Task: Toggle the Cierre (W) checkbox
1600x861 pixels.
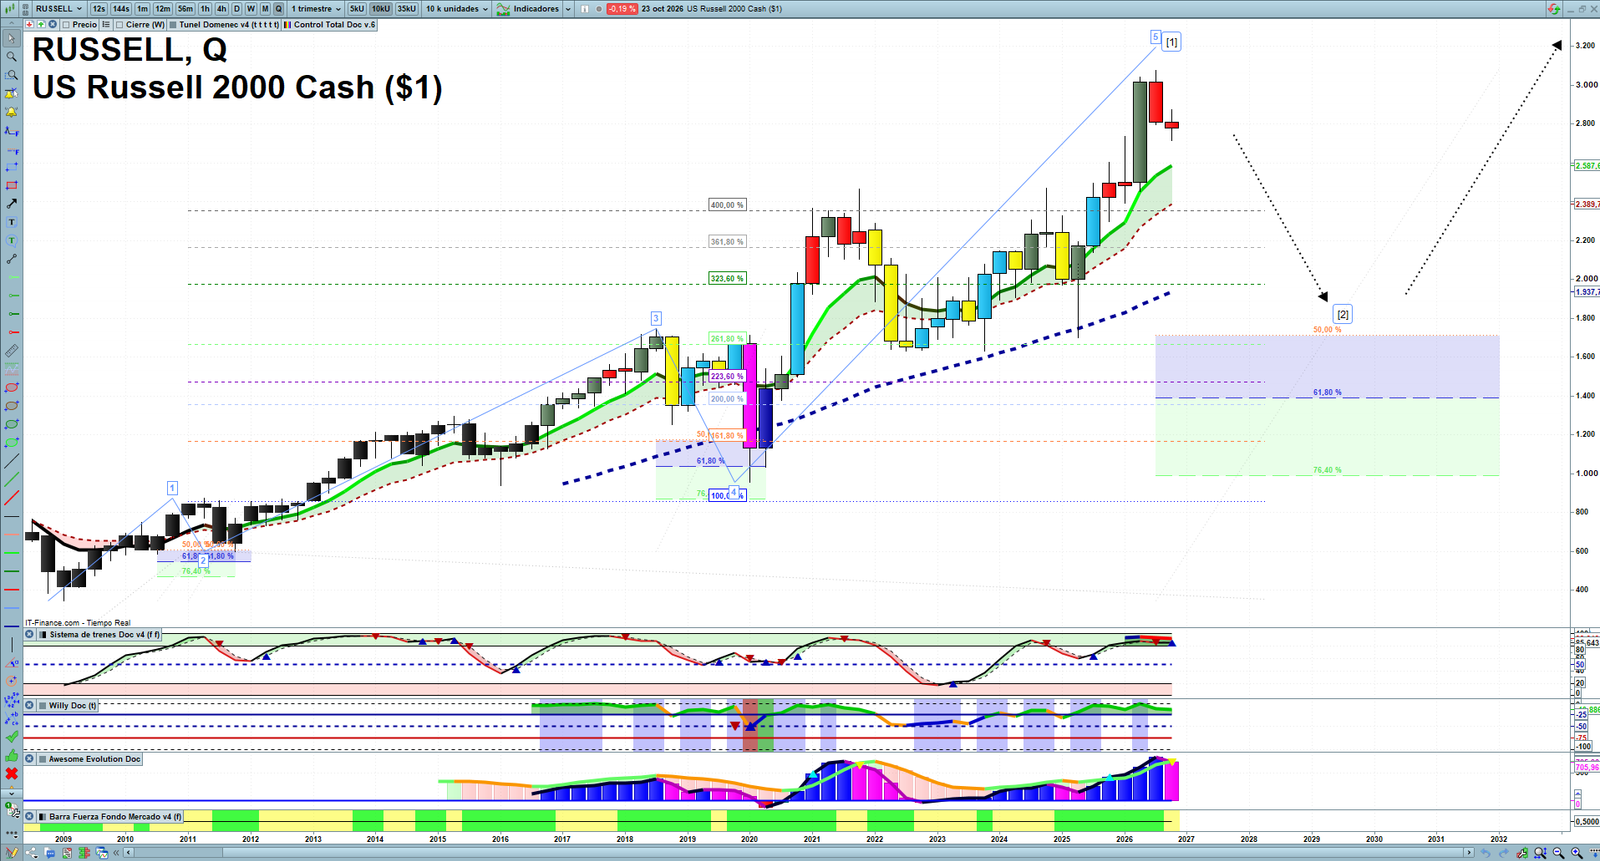Action: [x=120, y=25]
